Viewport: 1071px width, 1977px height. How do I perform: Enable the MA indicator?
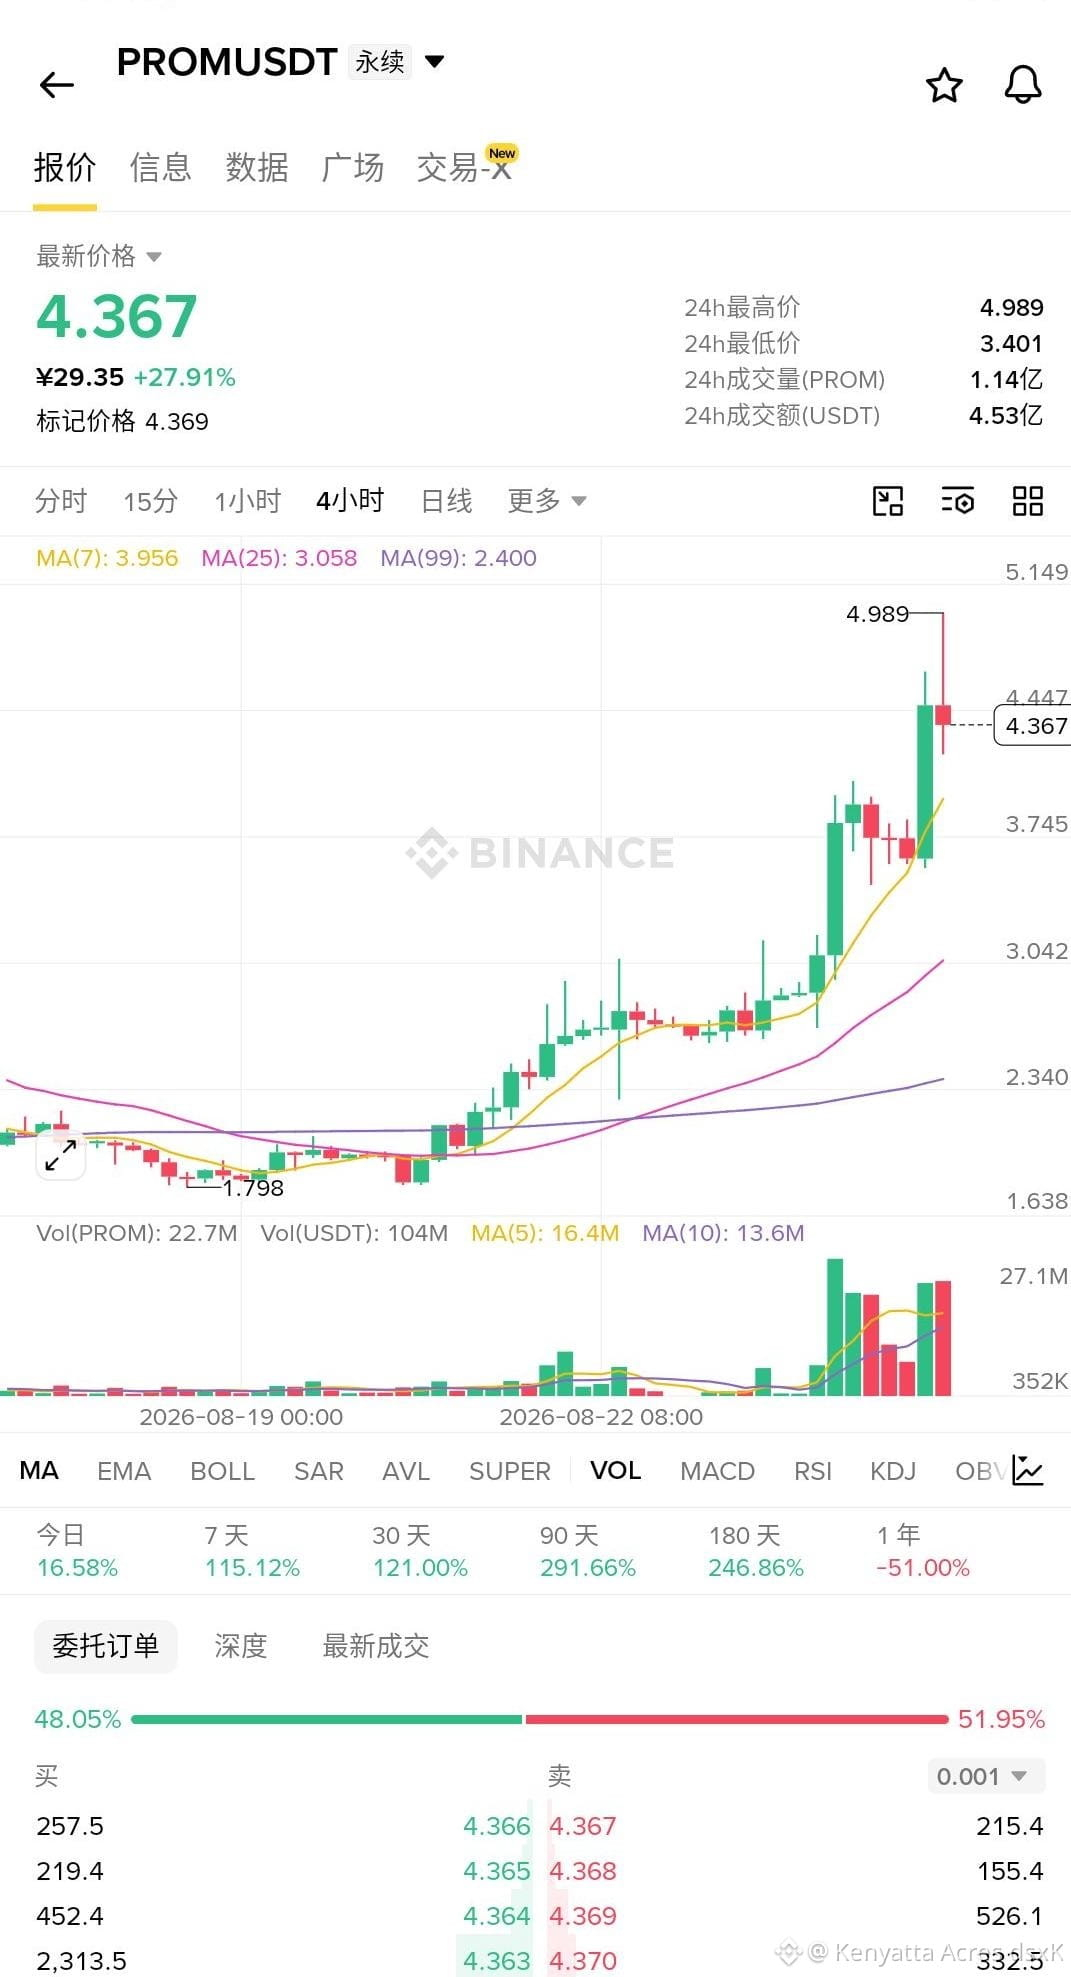coord(39,1470)
